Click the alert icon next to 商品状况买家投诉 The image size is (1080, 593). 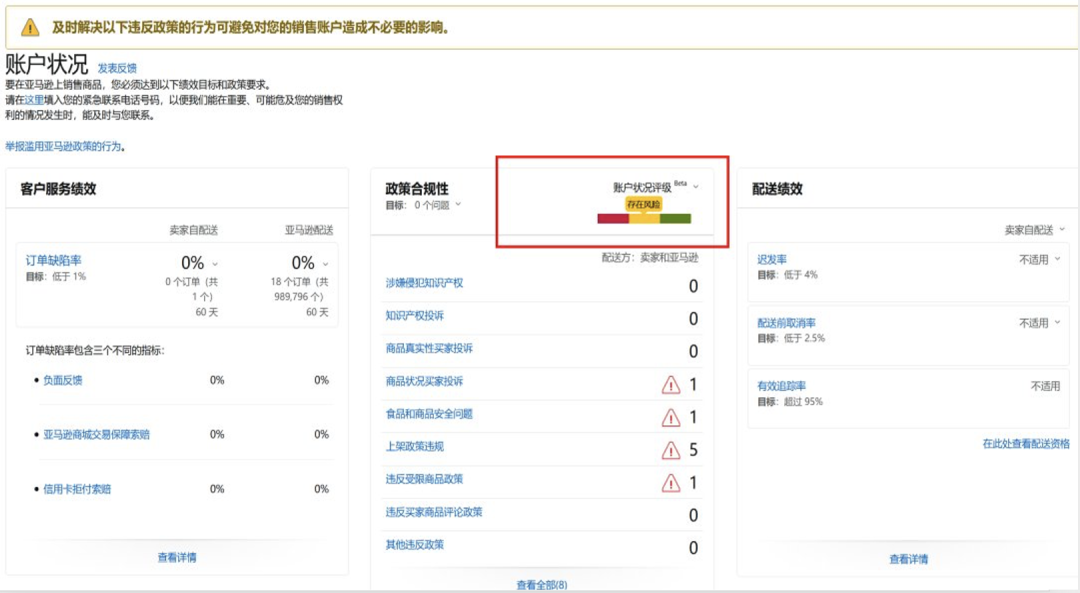point(672,384)
